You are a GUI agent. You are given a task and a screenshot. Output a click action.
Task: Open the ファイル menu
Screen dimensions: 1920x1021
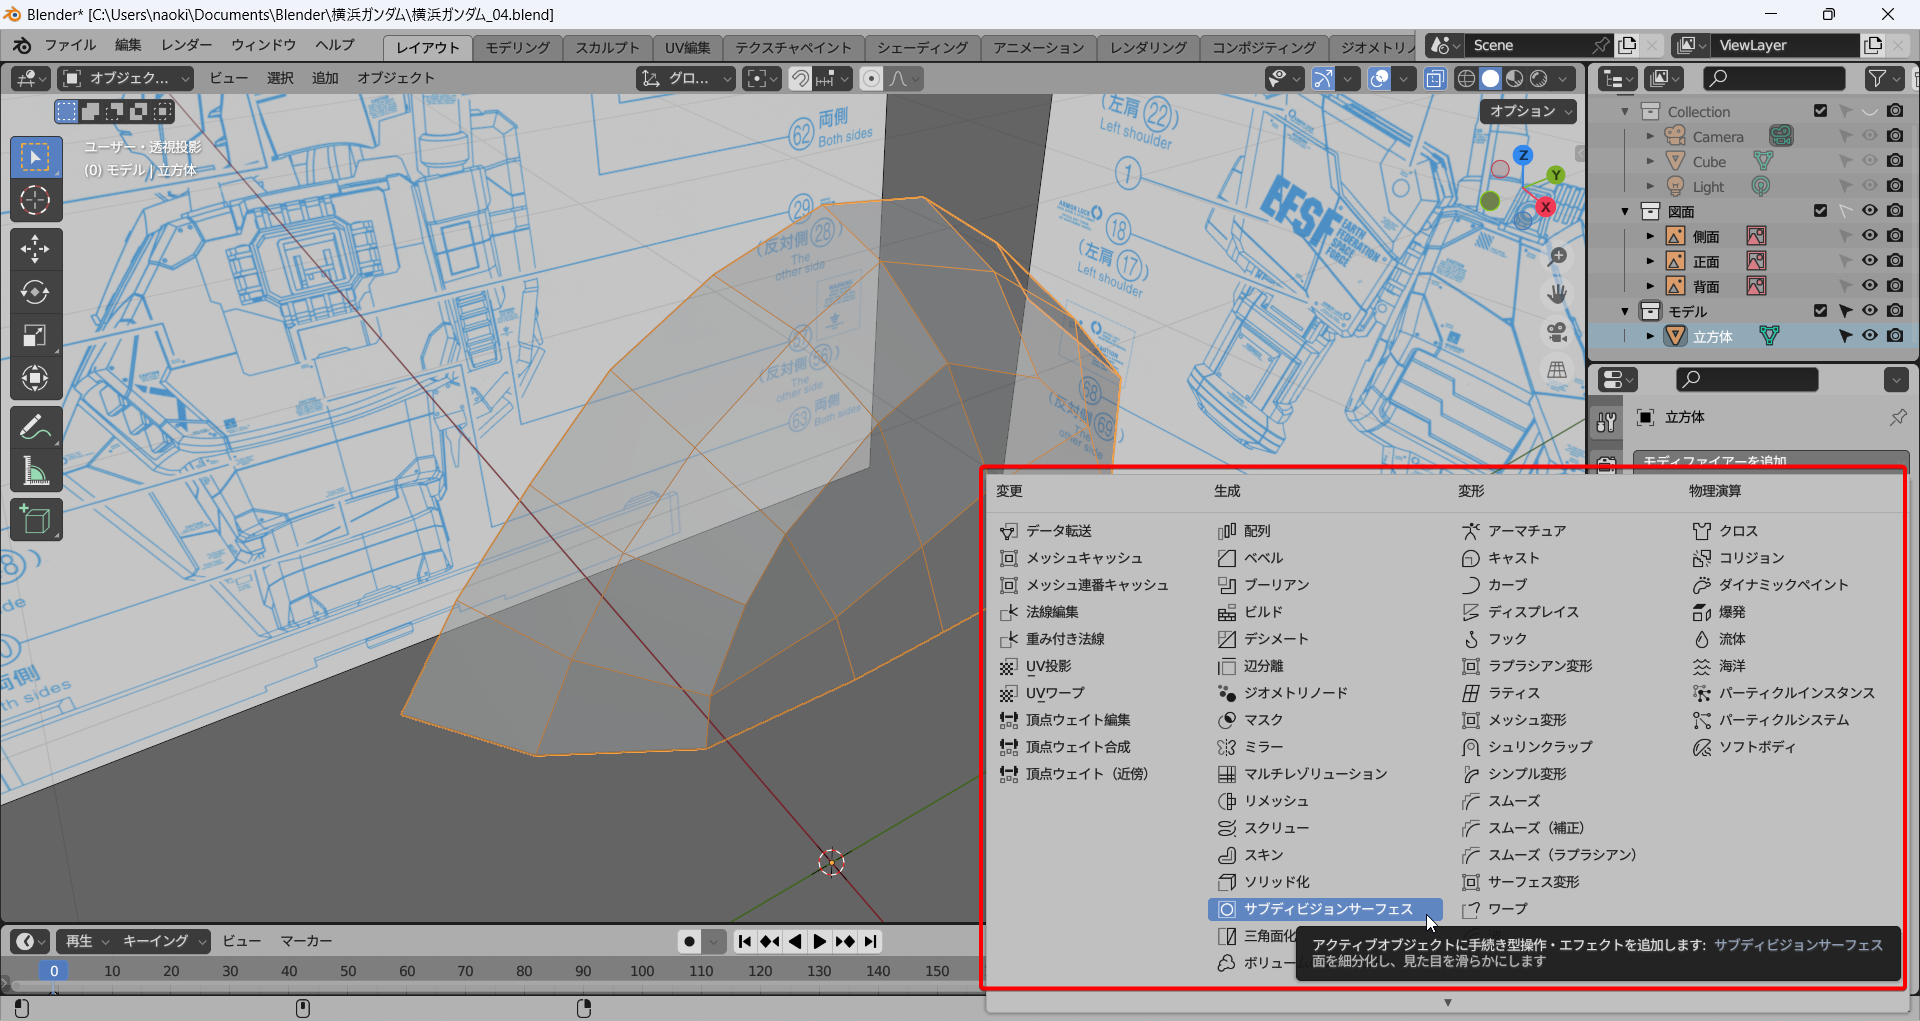tap(70, 45)
